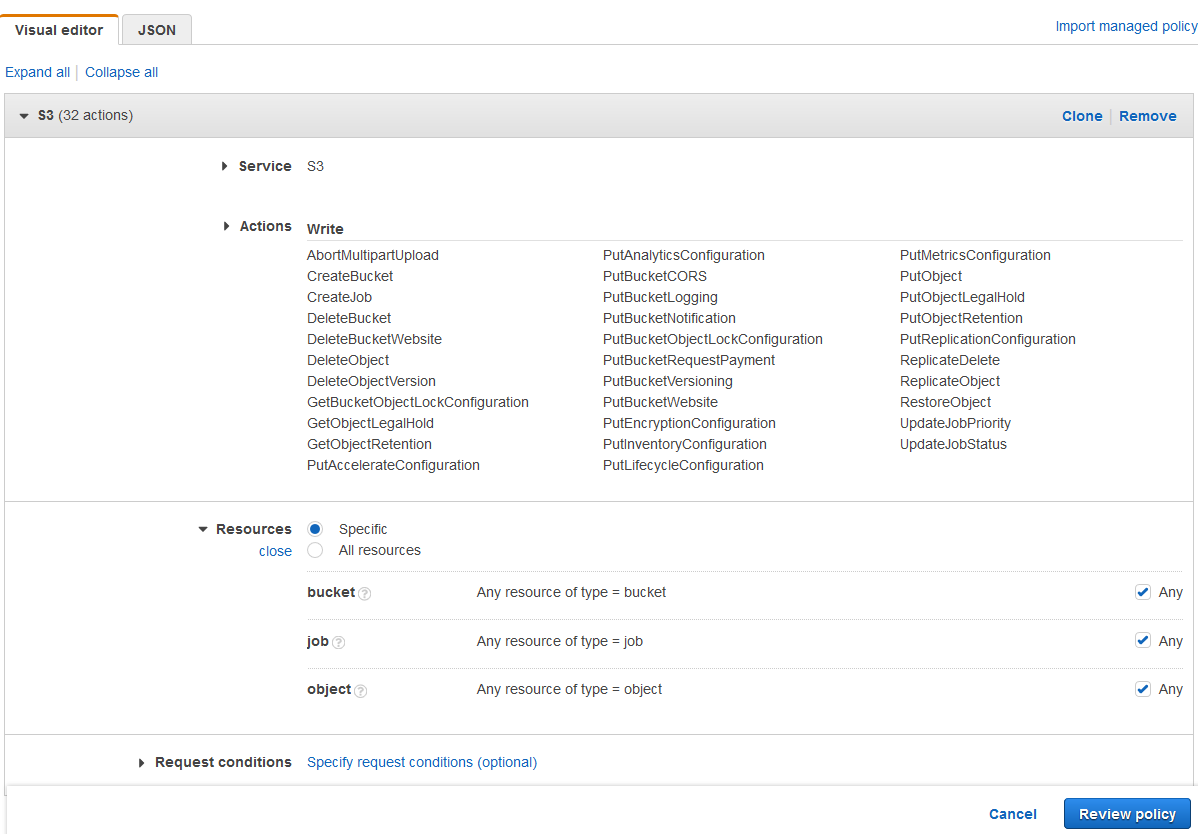Switch to the JSON tab
The image size is (1198, 834).
click(156, 29)
